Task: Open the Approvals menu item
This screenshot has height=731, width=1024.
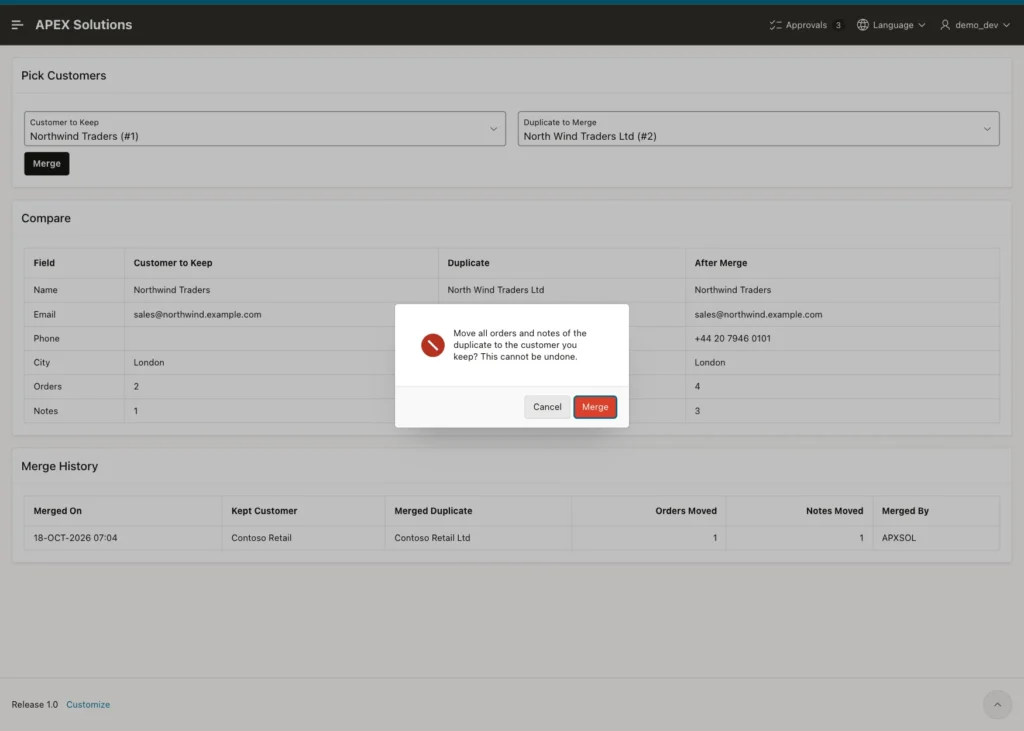Action: [805, 25]
